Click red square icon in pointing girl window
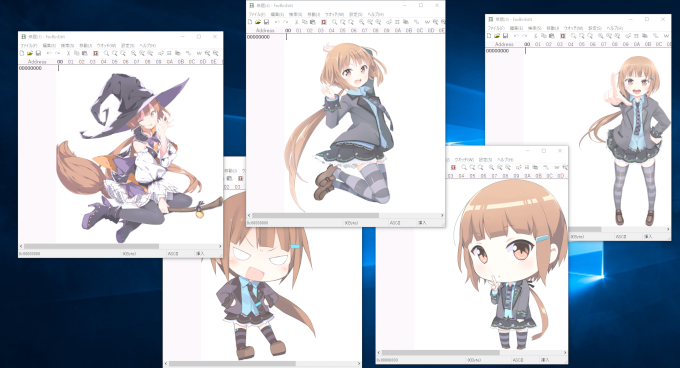Screen dimensions: 680x368 [563, 36]
